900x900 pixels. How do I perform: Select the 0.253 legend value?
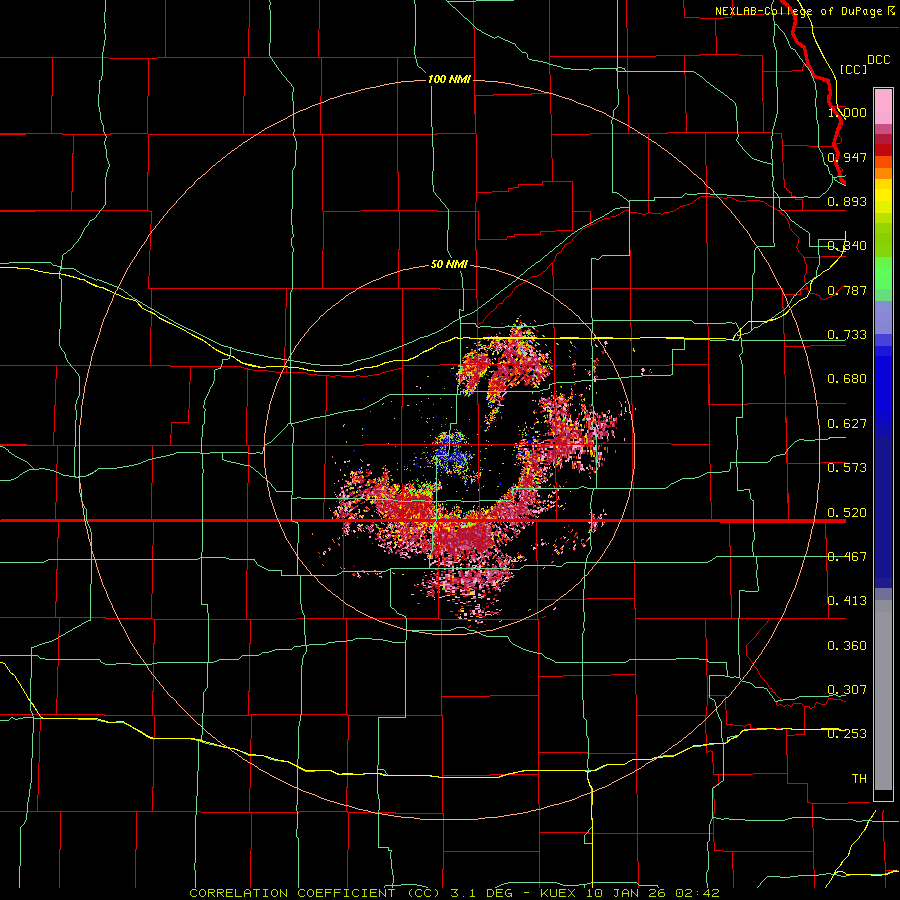(847, 734)
